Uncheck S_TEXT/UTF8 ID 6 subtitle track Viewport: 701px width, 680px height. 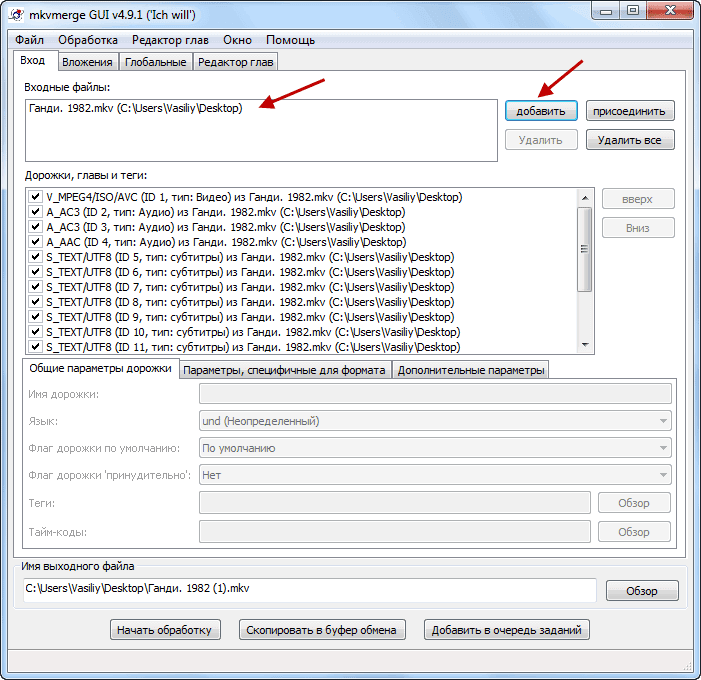point(35,272)
